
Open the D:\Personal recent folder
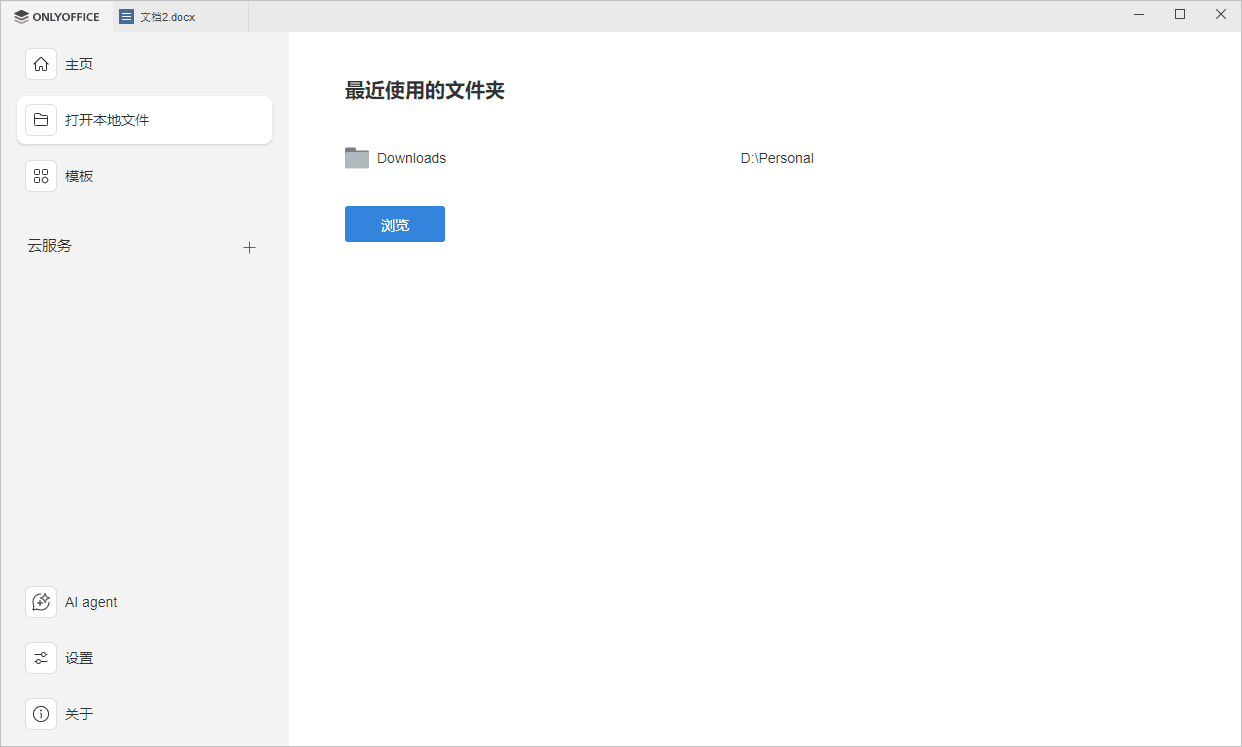point(777,157)
